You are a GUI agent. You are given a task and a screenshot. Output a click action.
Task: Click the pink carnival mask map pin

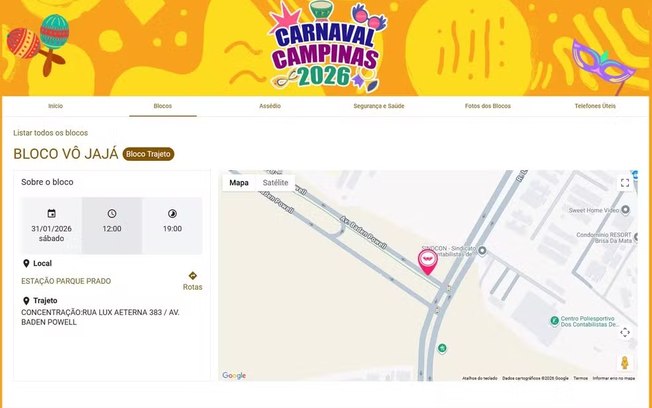(x=427, y=262)
